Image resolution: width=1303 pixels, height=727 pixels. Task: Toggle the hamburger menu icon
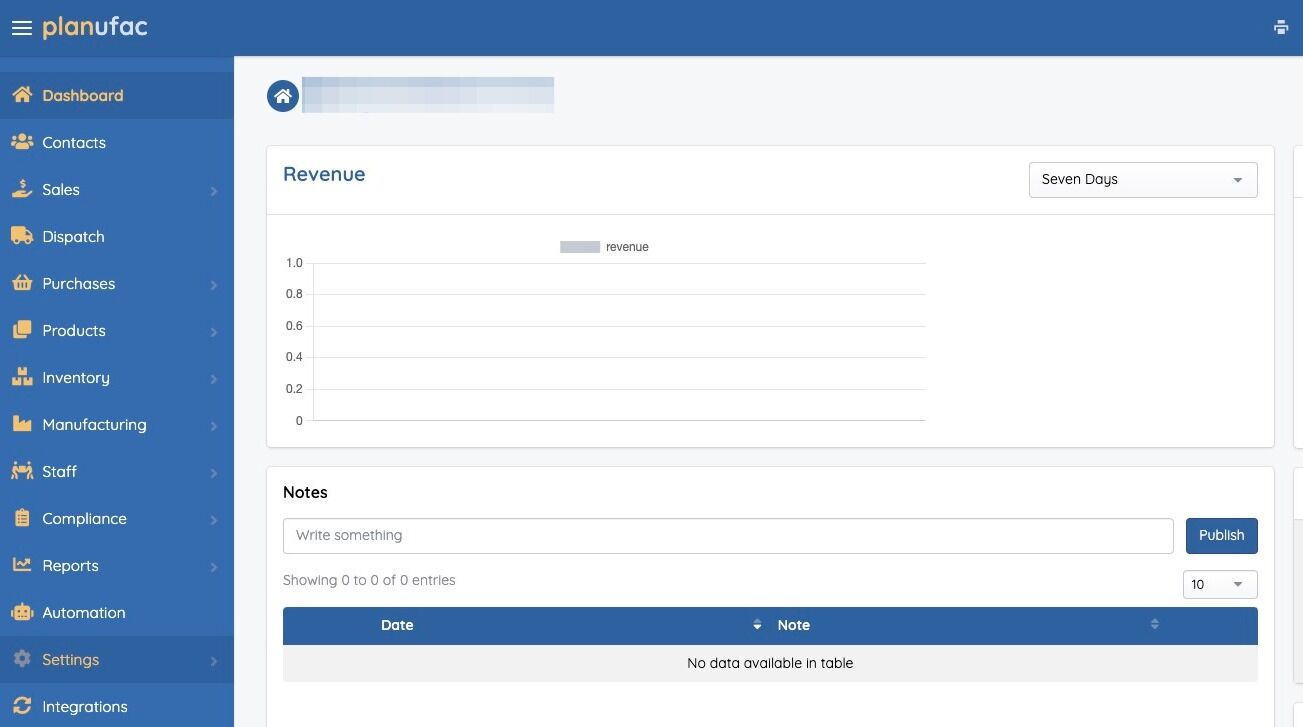(x=22, y=28)
